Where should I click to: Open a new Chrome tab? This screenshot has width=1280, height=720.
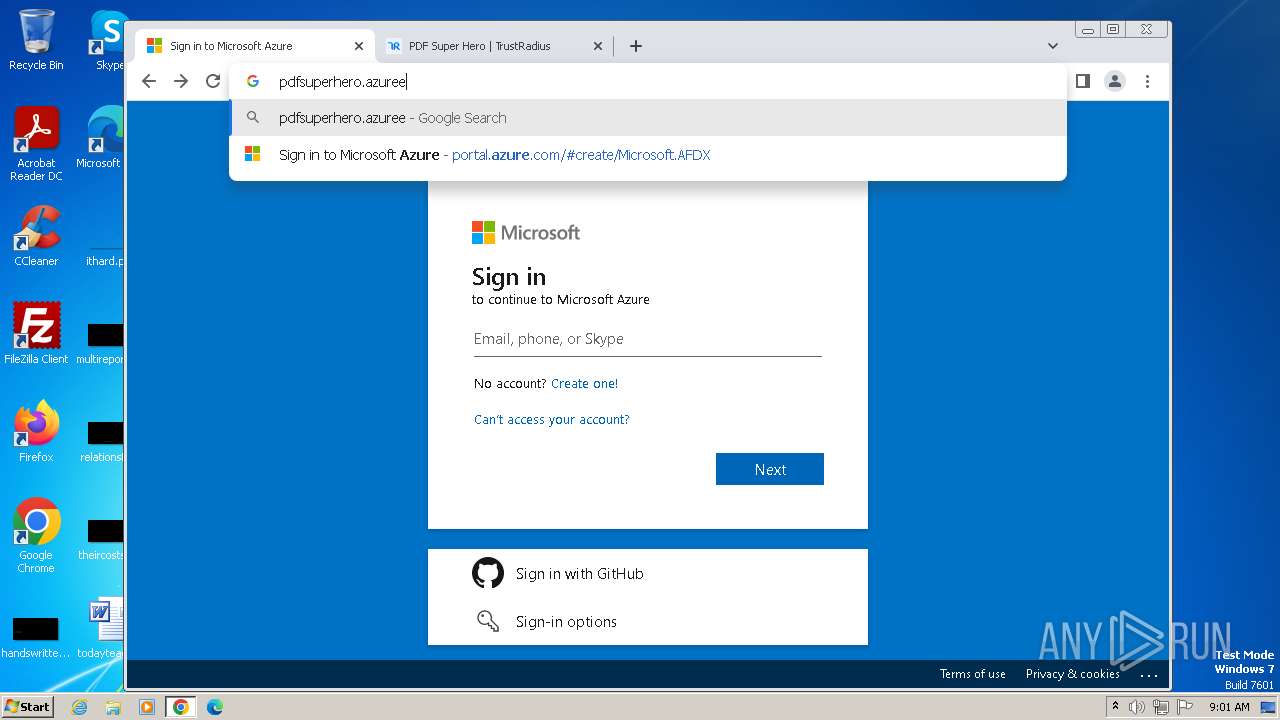click(x=635, y=46)
